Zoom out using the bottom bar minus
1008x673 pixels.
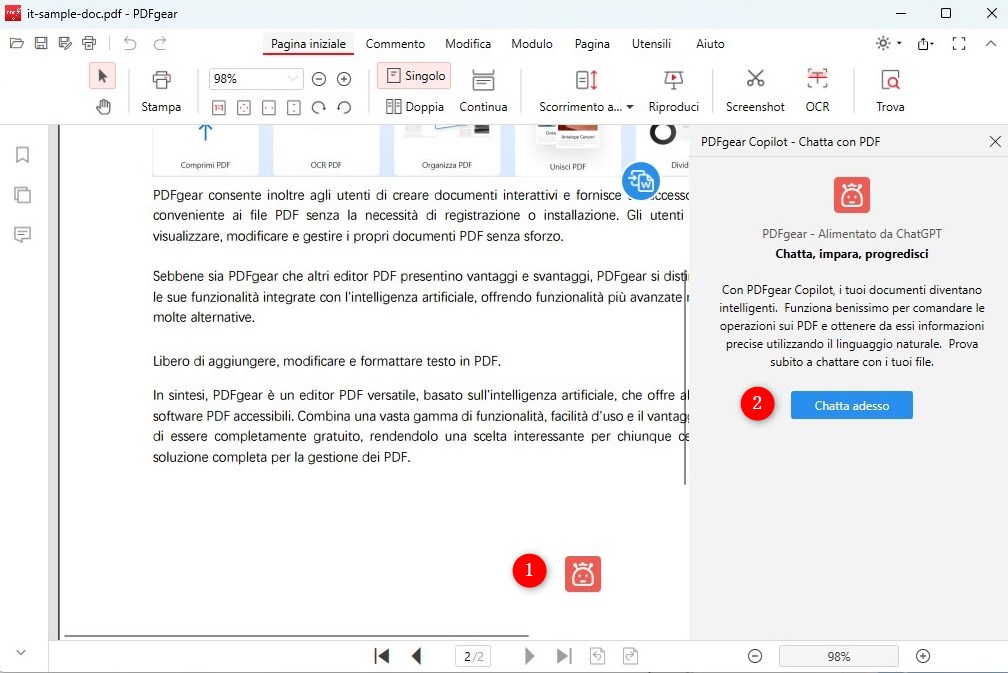click(x=755, y=656)
